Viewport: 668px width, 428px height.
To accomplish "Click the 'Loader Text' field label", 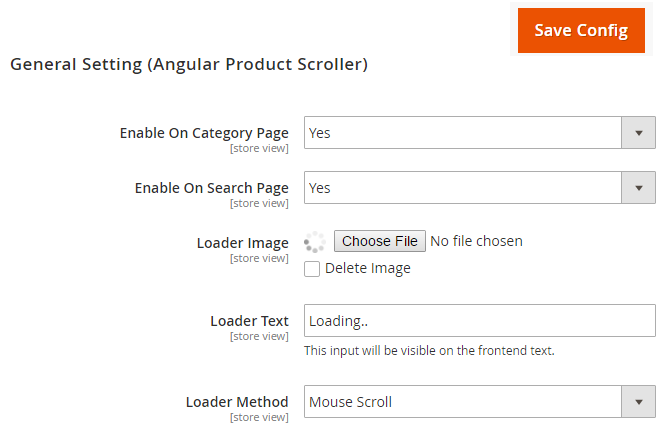I will coord(249,321).
